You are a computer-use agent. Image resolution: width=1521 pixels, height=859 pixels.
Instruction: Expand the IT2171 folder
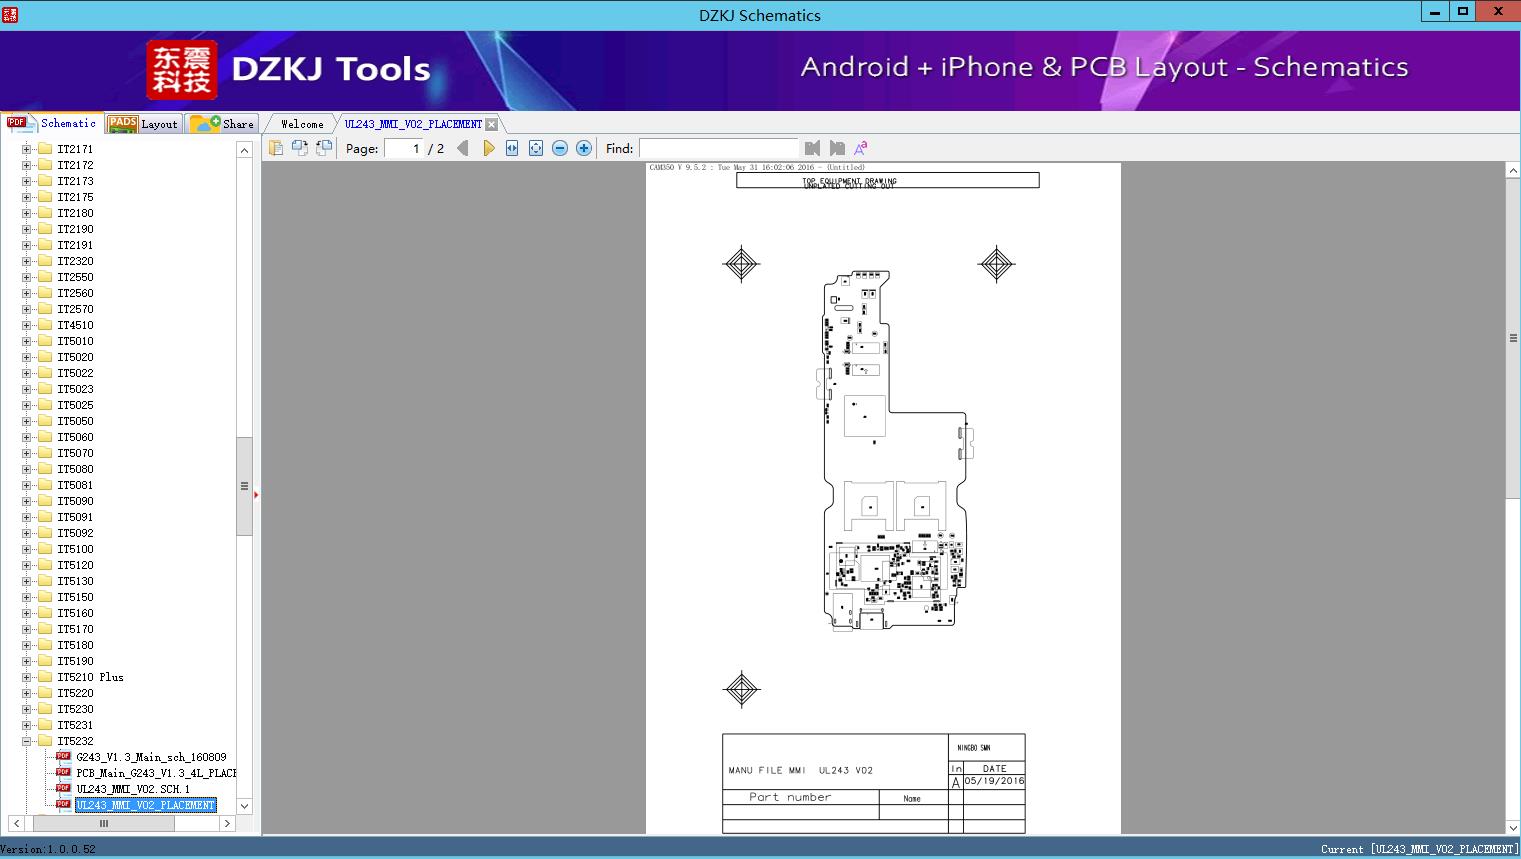[x=27, y=149]
